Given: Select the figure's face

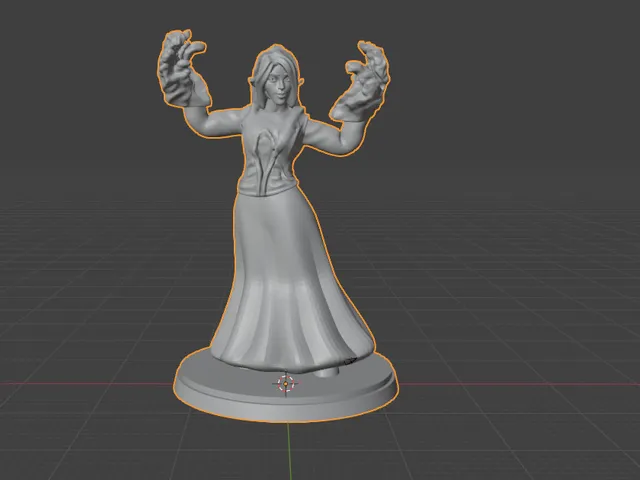Looking at the screenshot, I should 279,85.
